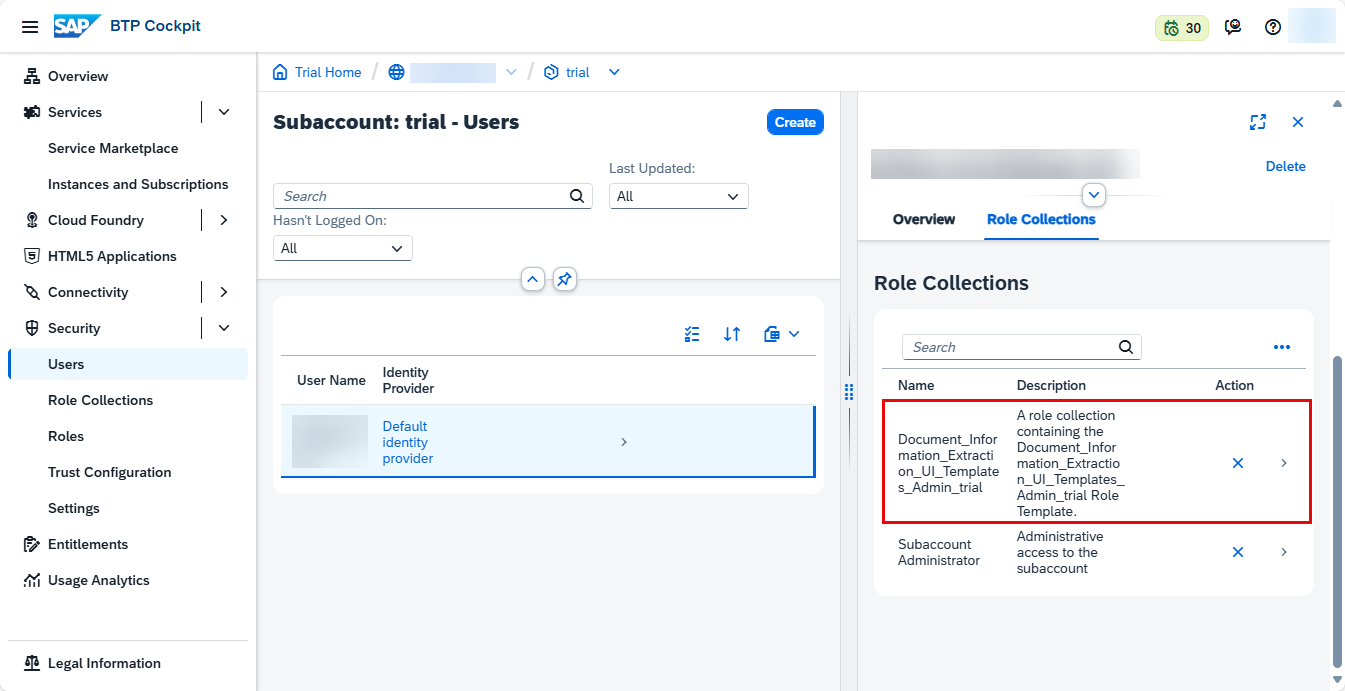Click the Default identity provider link
The height and width of the screenshot is (691, 1345).
408,442
